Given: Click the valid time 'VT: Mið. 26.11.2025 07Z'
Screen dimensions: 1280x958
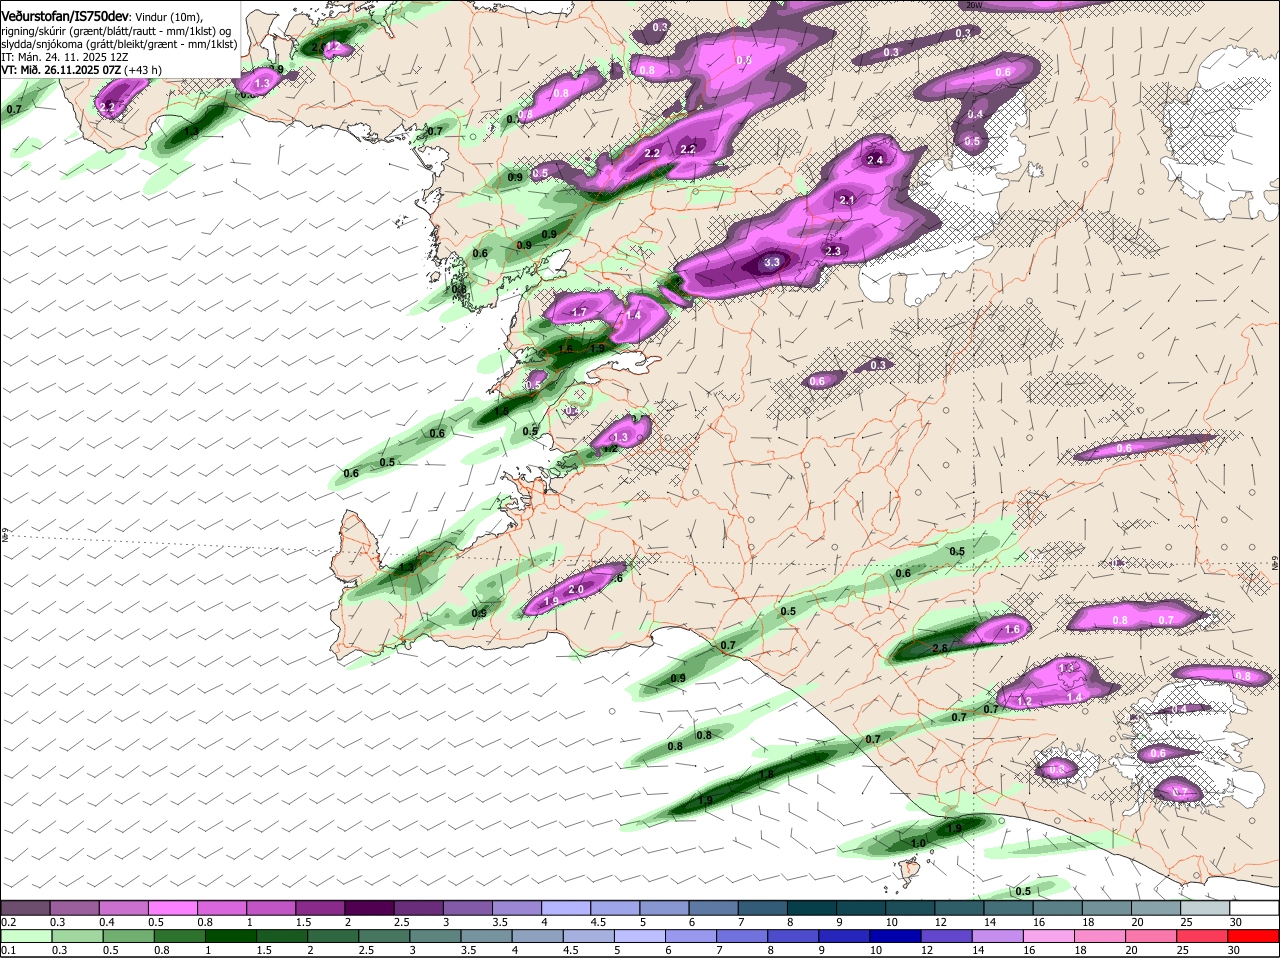Looking at the screenshot, I should (60, 70).
